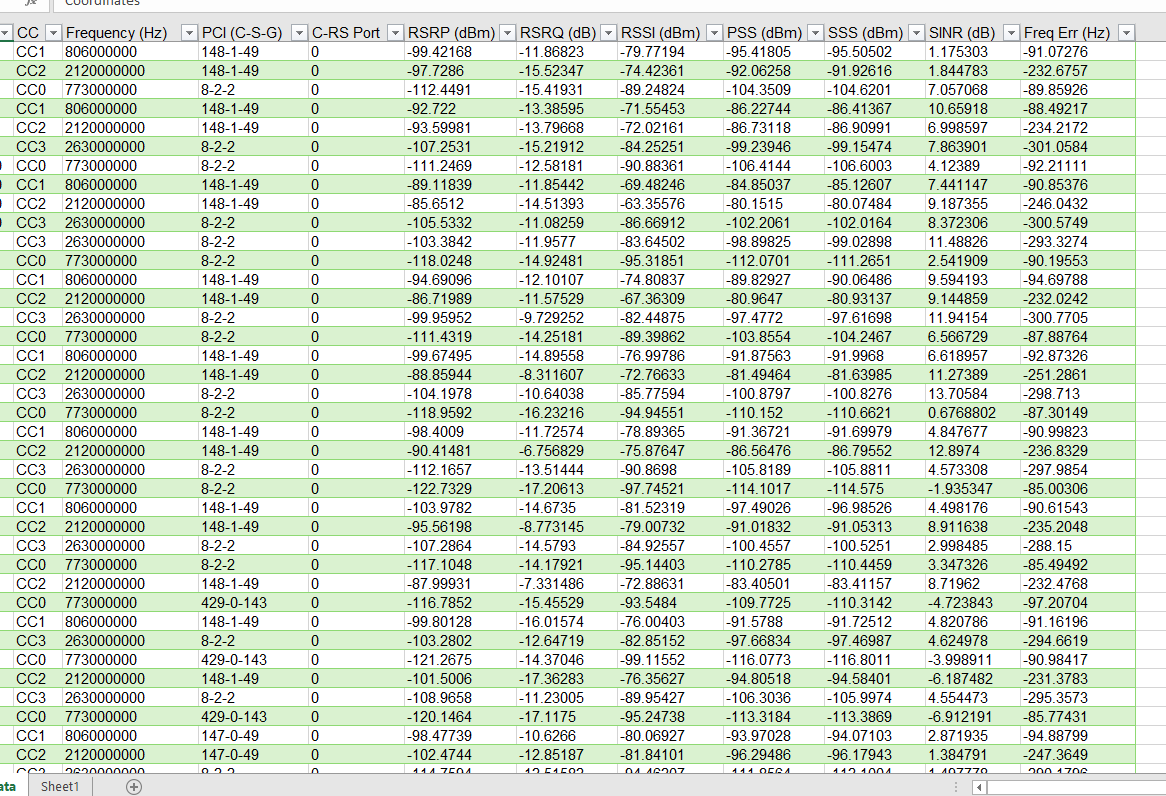Select the SSS cell -96.98526
The image size is (1166, 796).
point(875,507)
